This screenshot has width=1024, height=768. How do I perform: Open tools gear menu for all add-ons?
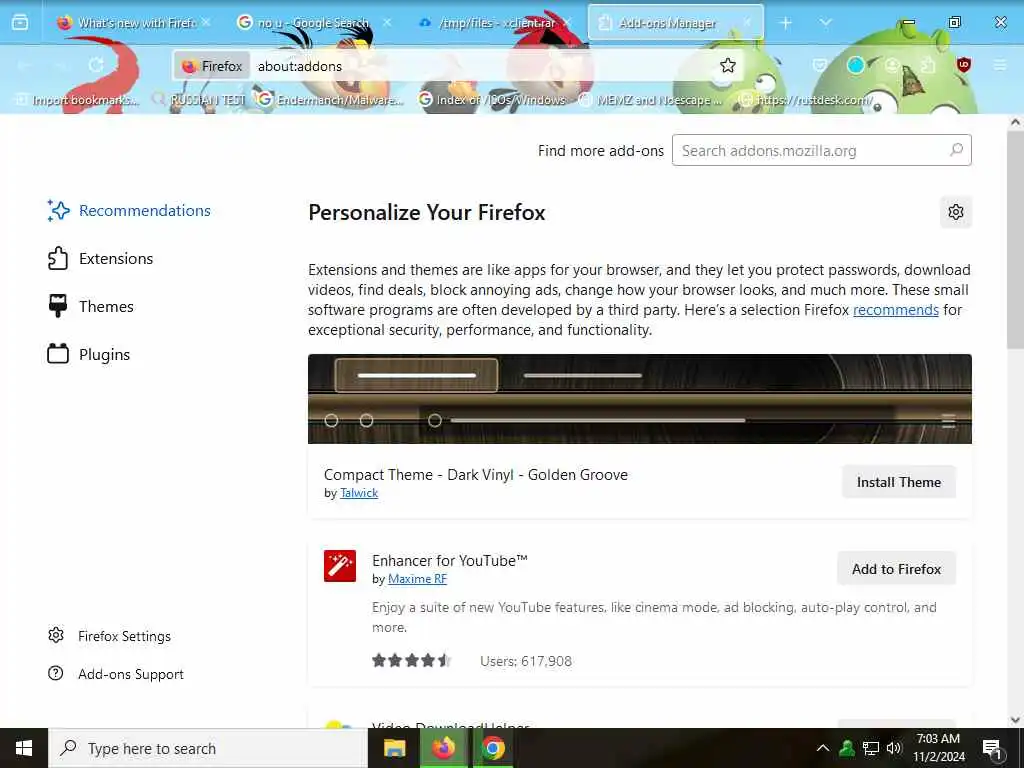click(956, 212)
